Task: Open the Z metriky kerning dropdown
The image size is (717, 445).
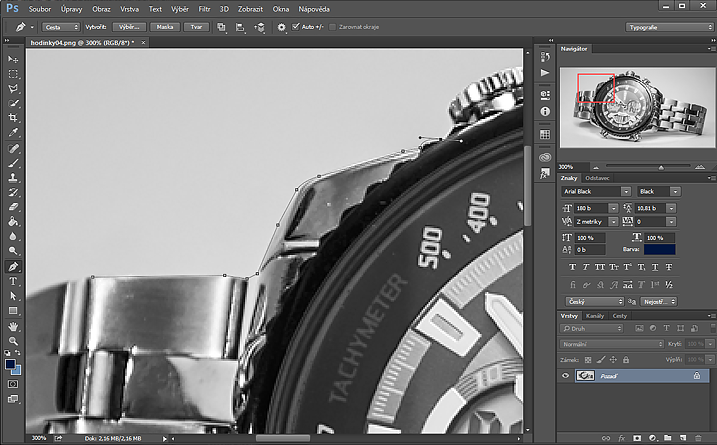Action: 613,222
